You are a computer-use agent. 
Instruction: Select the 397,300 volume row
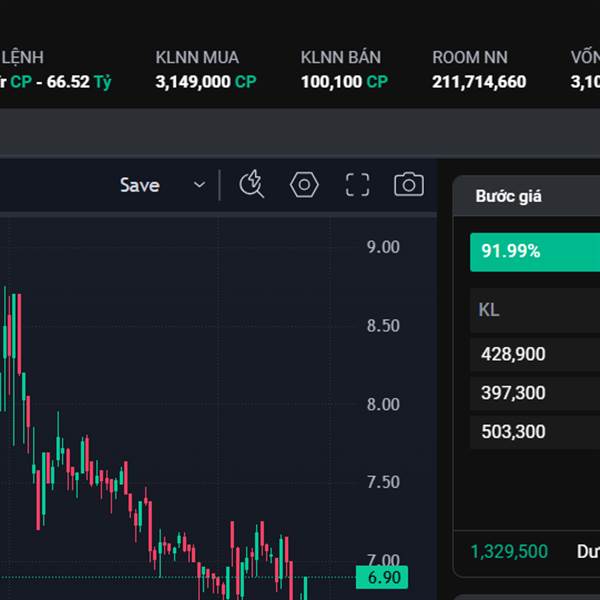512,393
